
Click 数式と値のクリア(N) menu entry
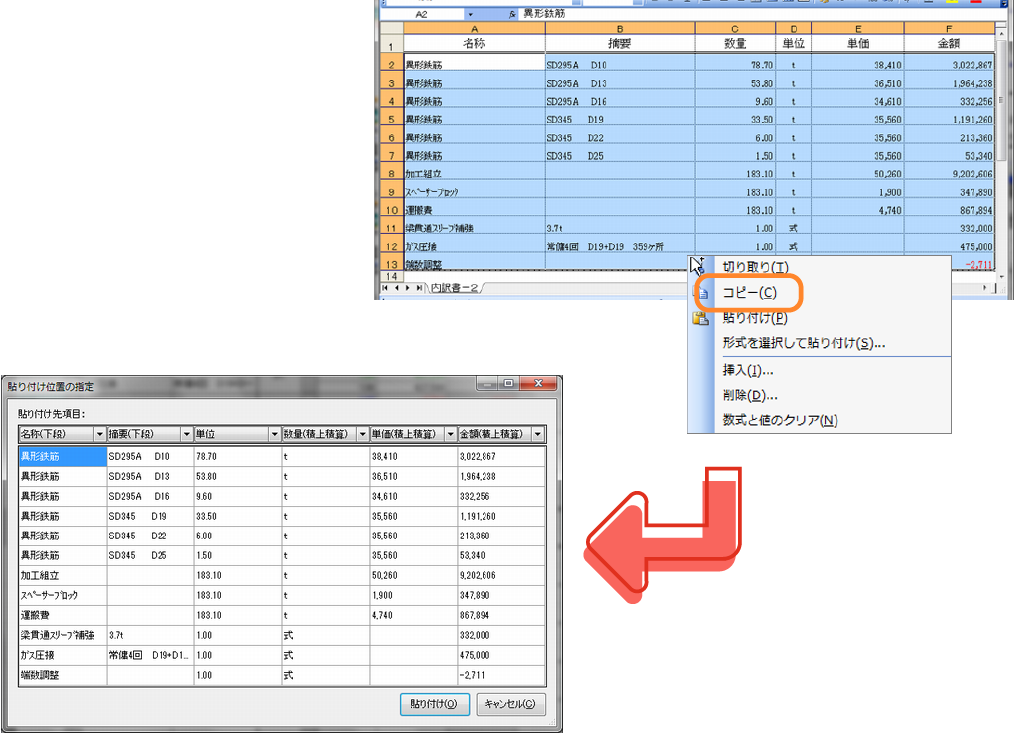click(x=780, y=420)
